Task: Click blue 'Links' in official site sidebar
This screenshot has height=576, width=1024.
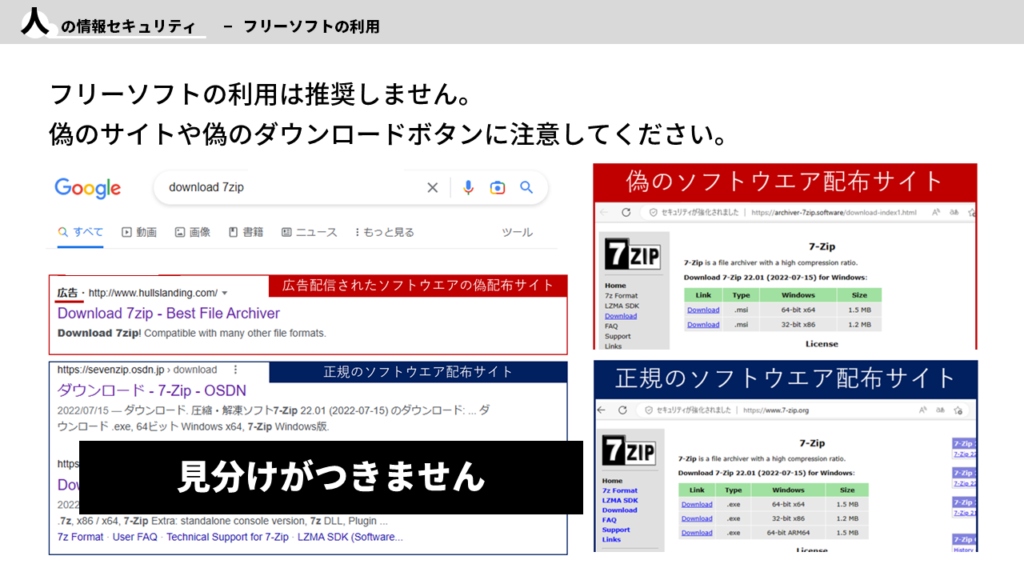Action: click(x=611, y=539)
